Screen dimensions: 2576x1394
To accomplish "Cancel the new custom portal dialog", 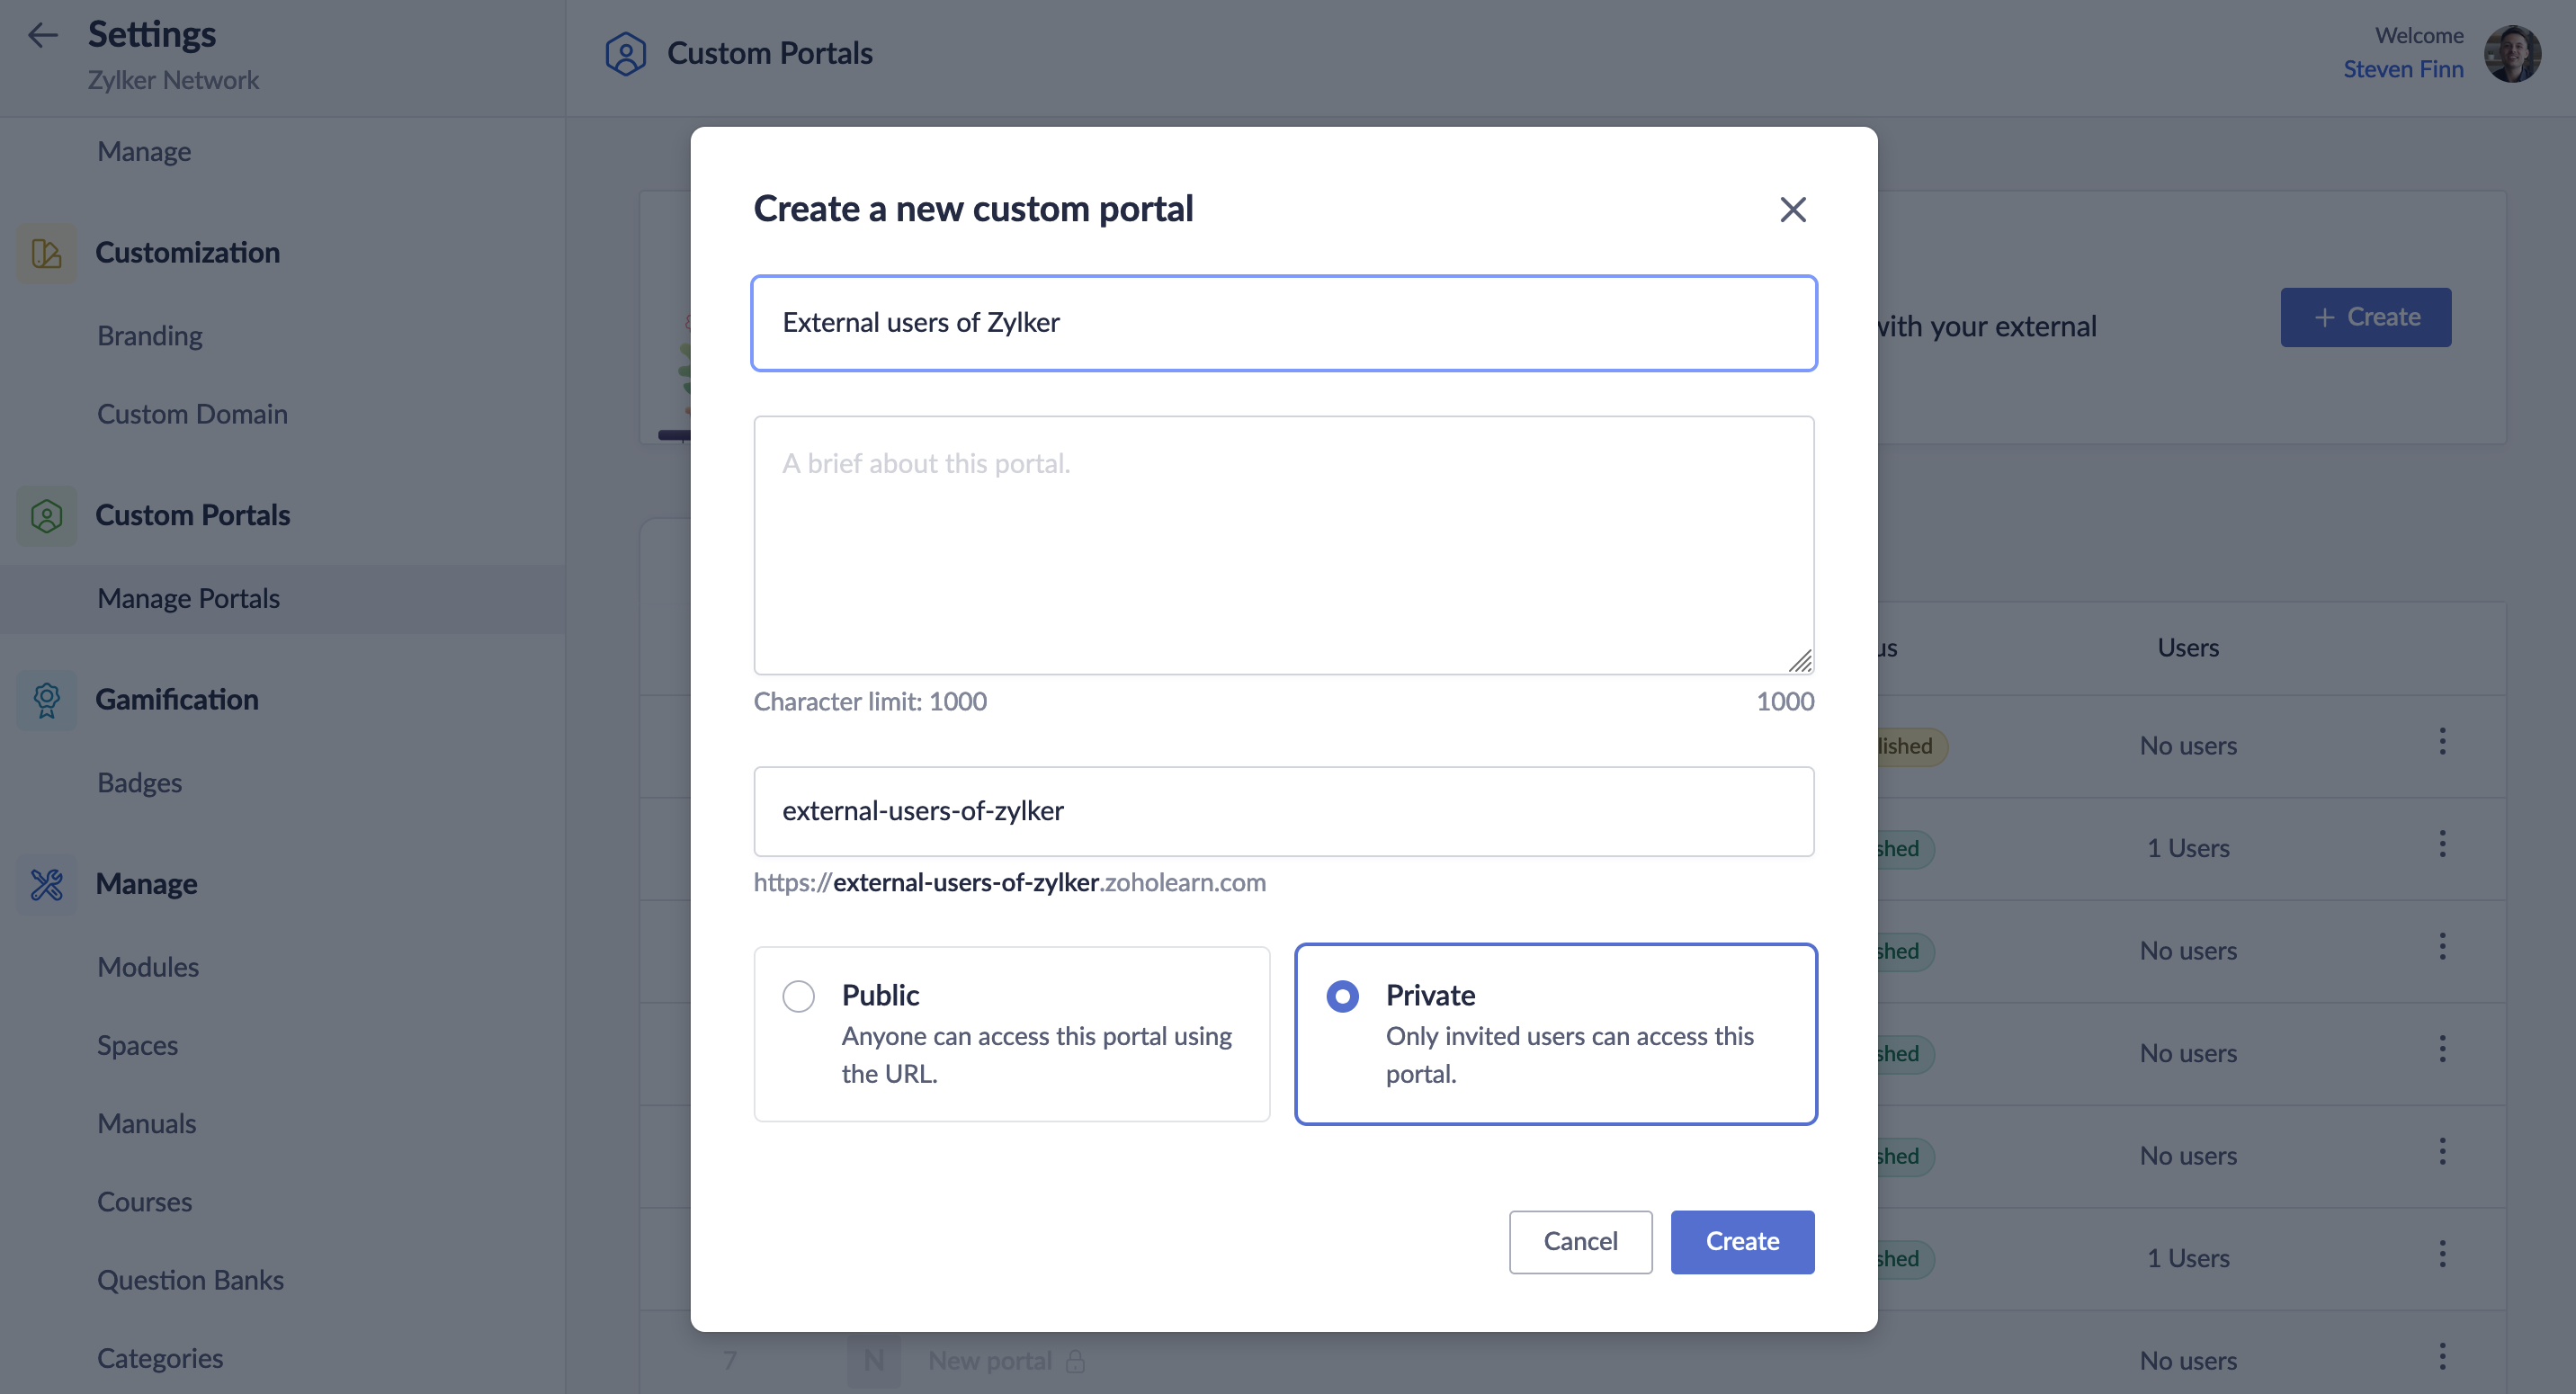I will pos(1580,1242).
